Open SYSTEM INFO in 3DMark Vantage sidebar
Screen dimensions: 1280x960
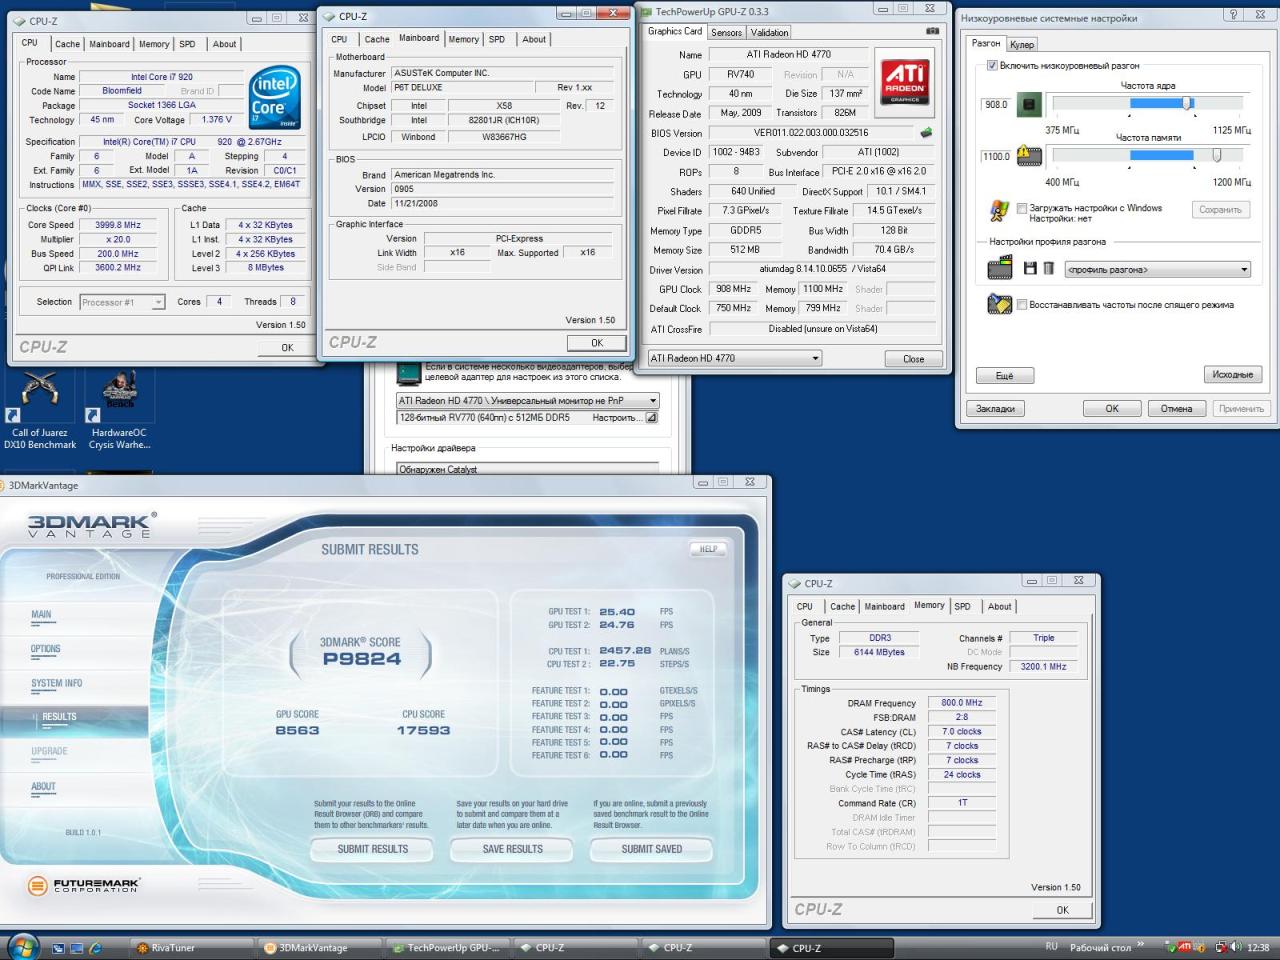[56, 683]
